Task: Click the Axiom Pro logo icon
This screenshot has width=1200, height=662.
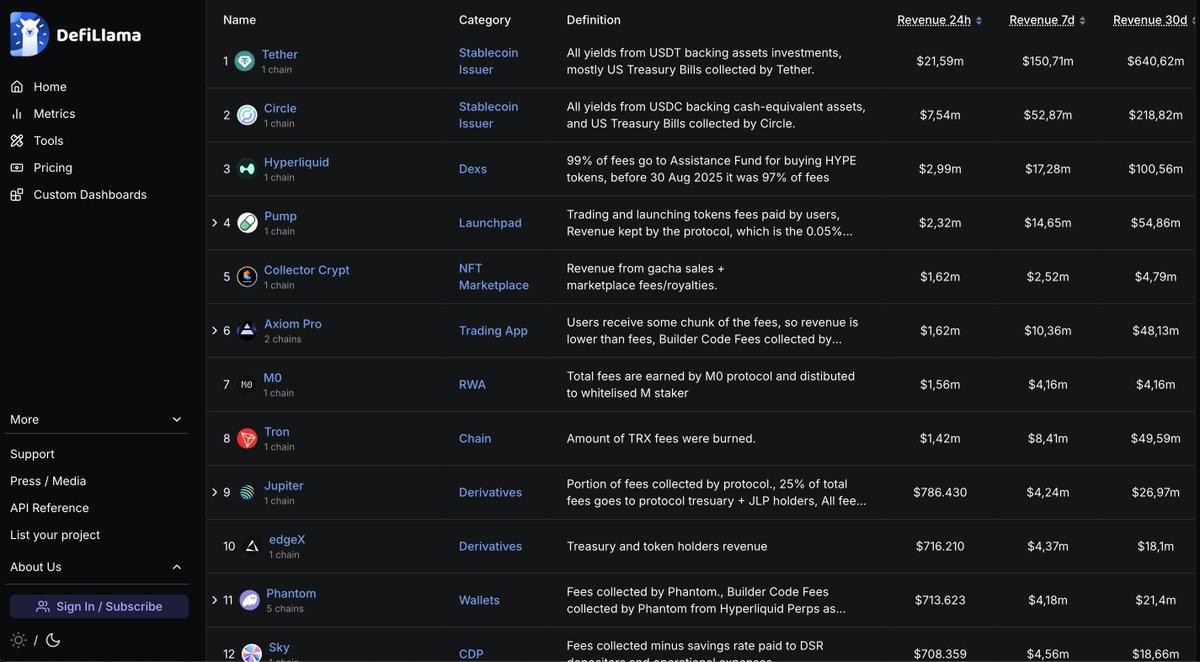Action: tap(247, 331)
